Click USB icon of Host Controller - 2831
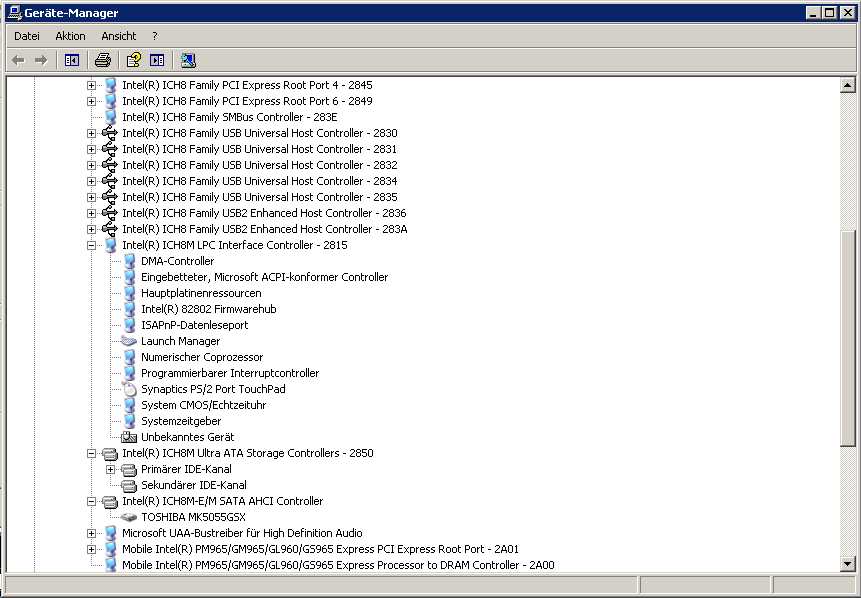Image resolution: width=861 pixels, height=598 pixels. 110,149
